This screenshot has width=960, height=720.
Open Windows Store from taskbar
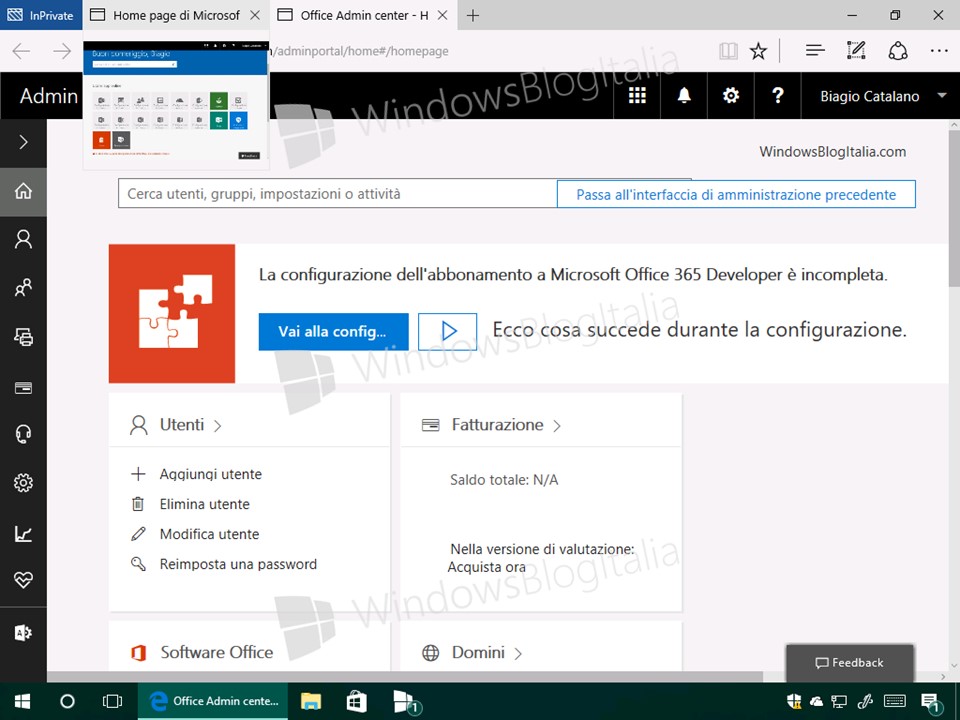pos(356,701)
